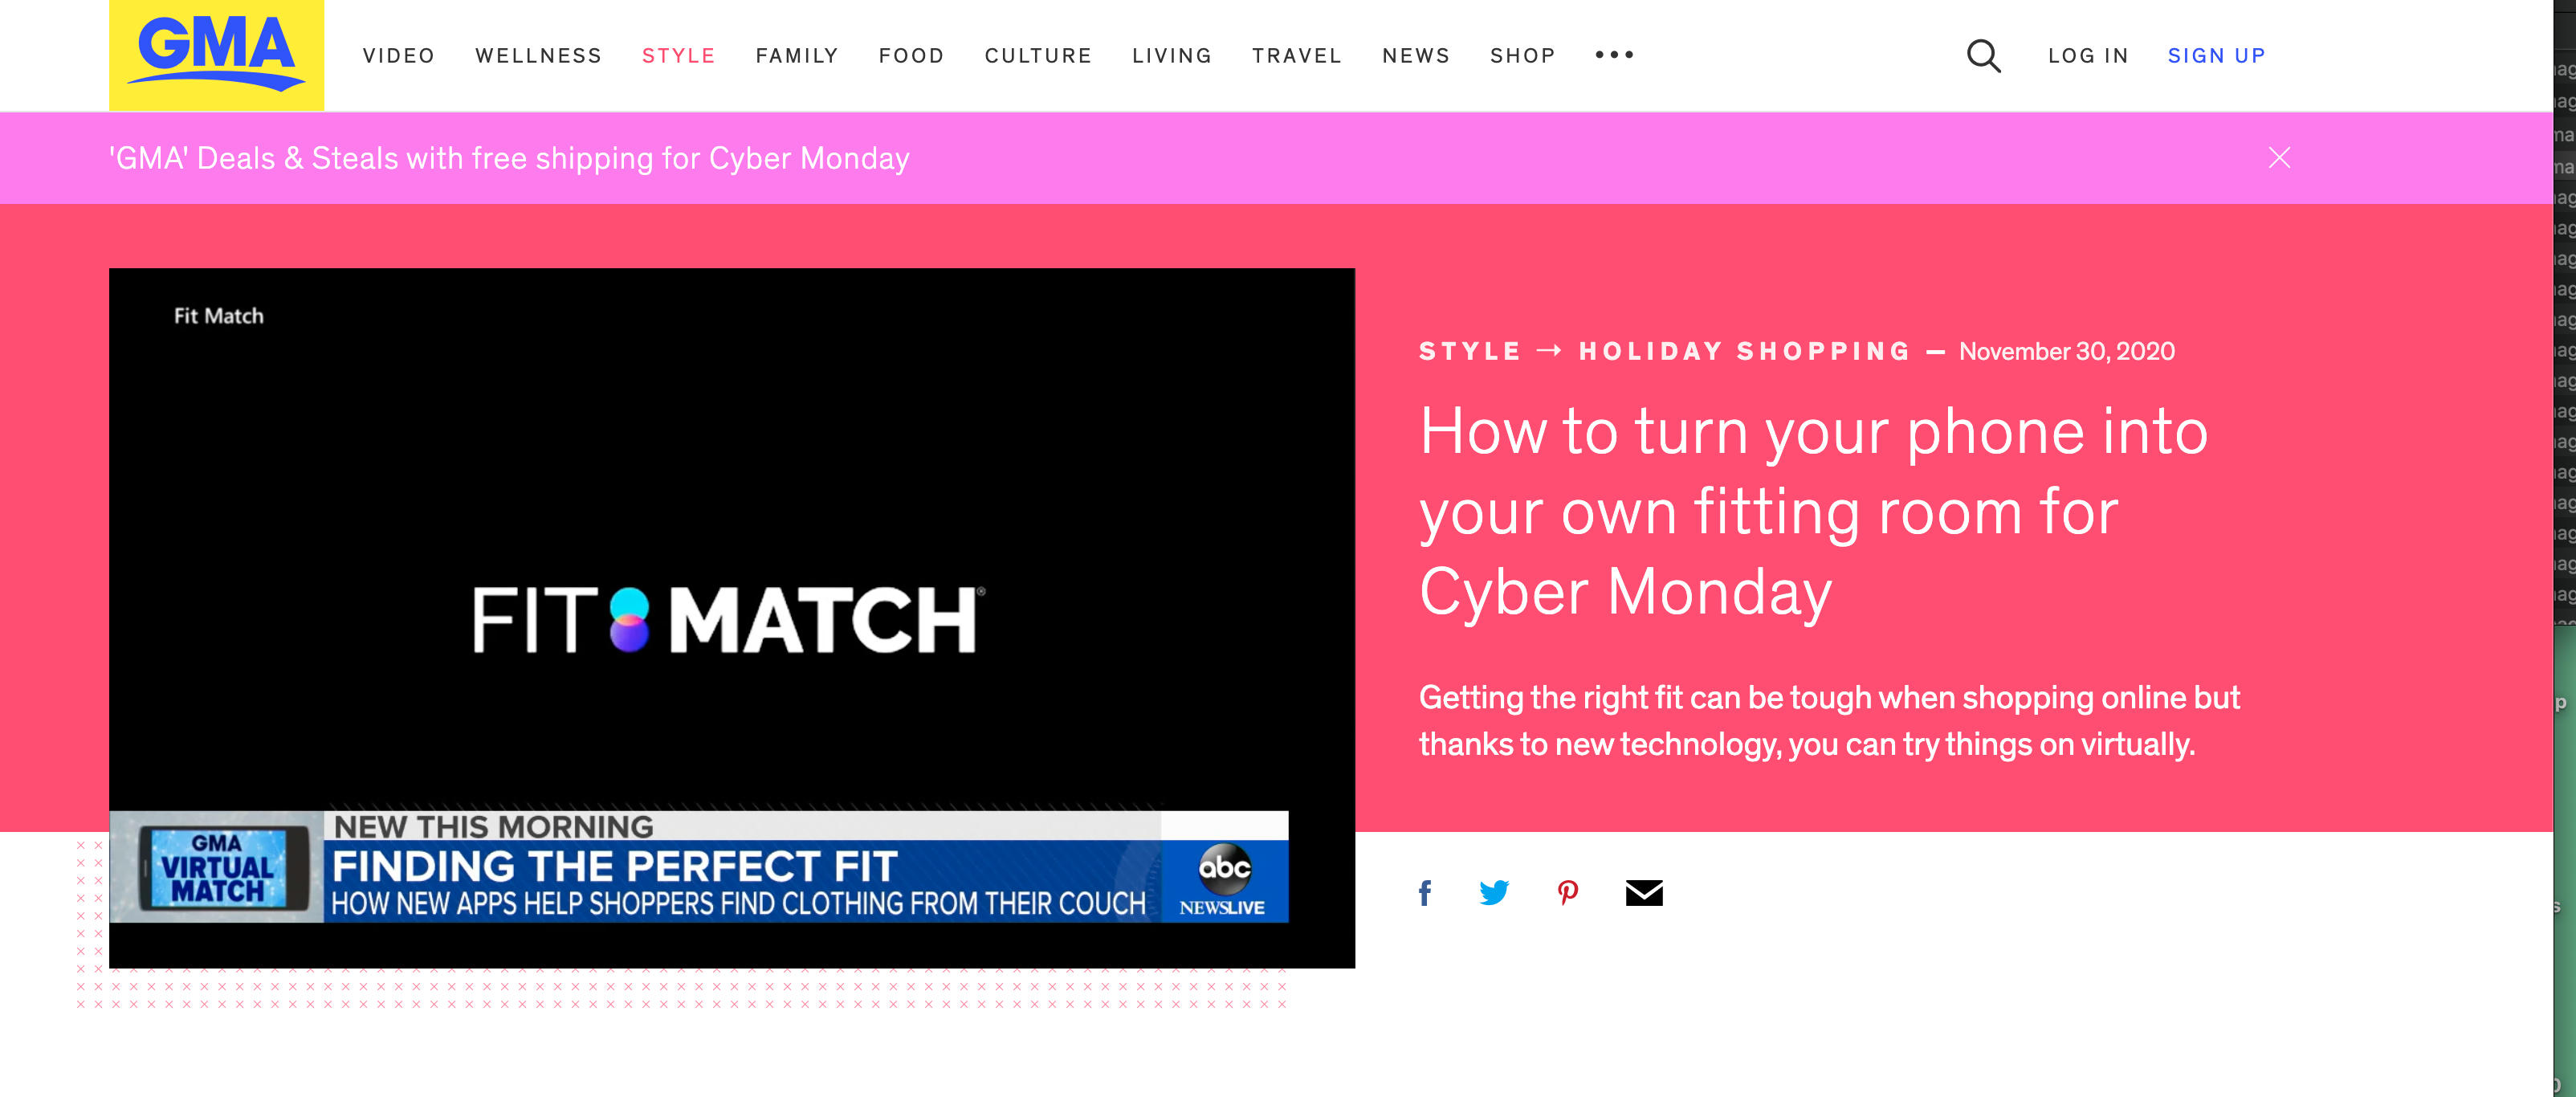Click the STYLE breadcrumb link

[x=1469, y=351]
